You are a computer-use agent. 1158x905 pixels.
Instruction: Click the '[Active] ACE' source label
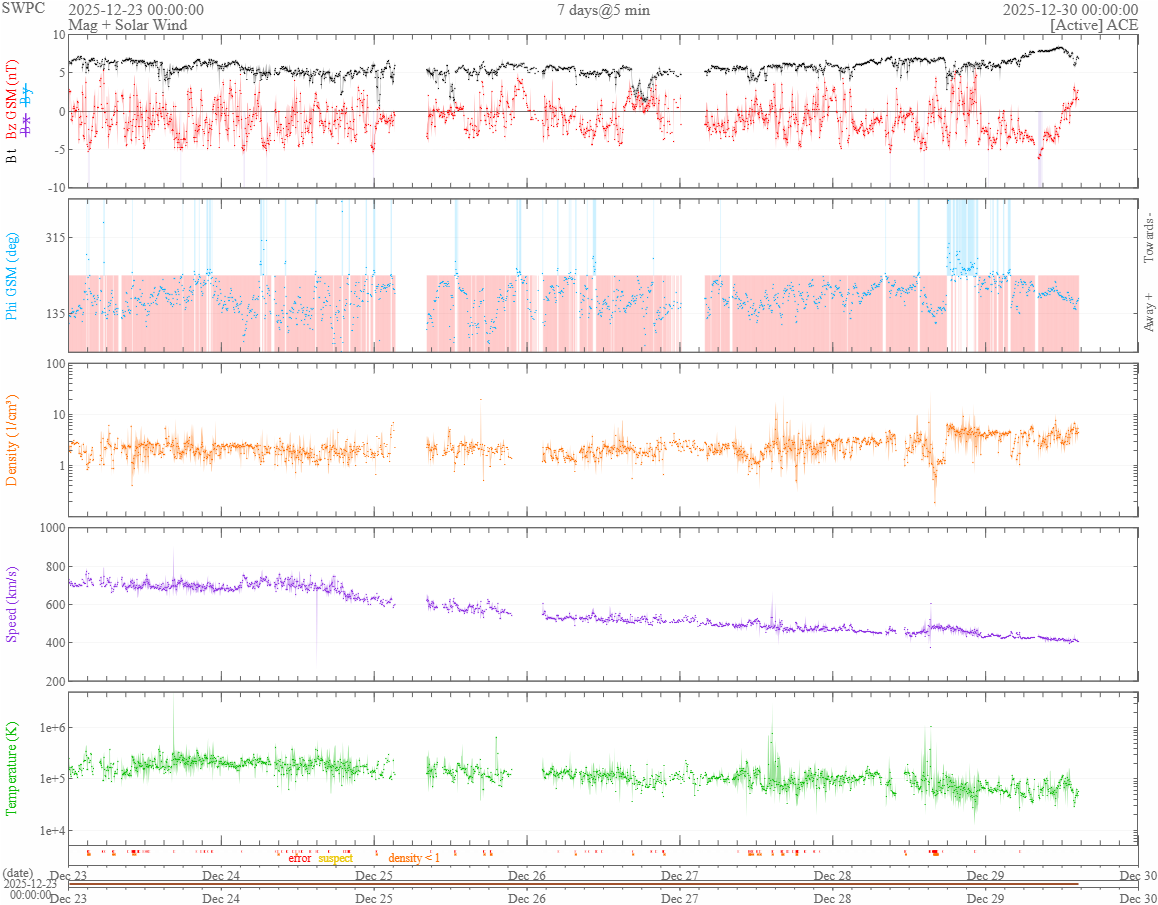(1094, 25)
